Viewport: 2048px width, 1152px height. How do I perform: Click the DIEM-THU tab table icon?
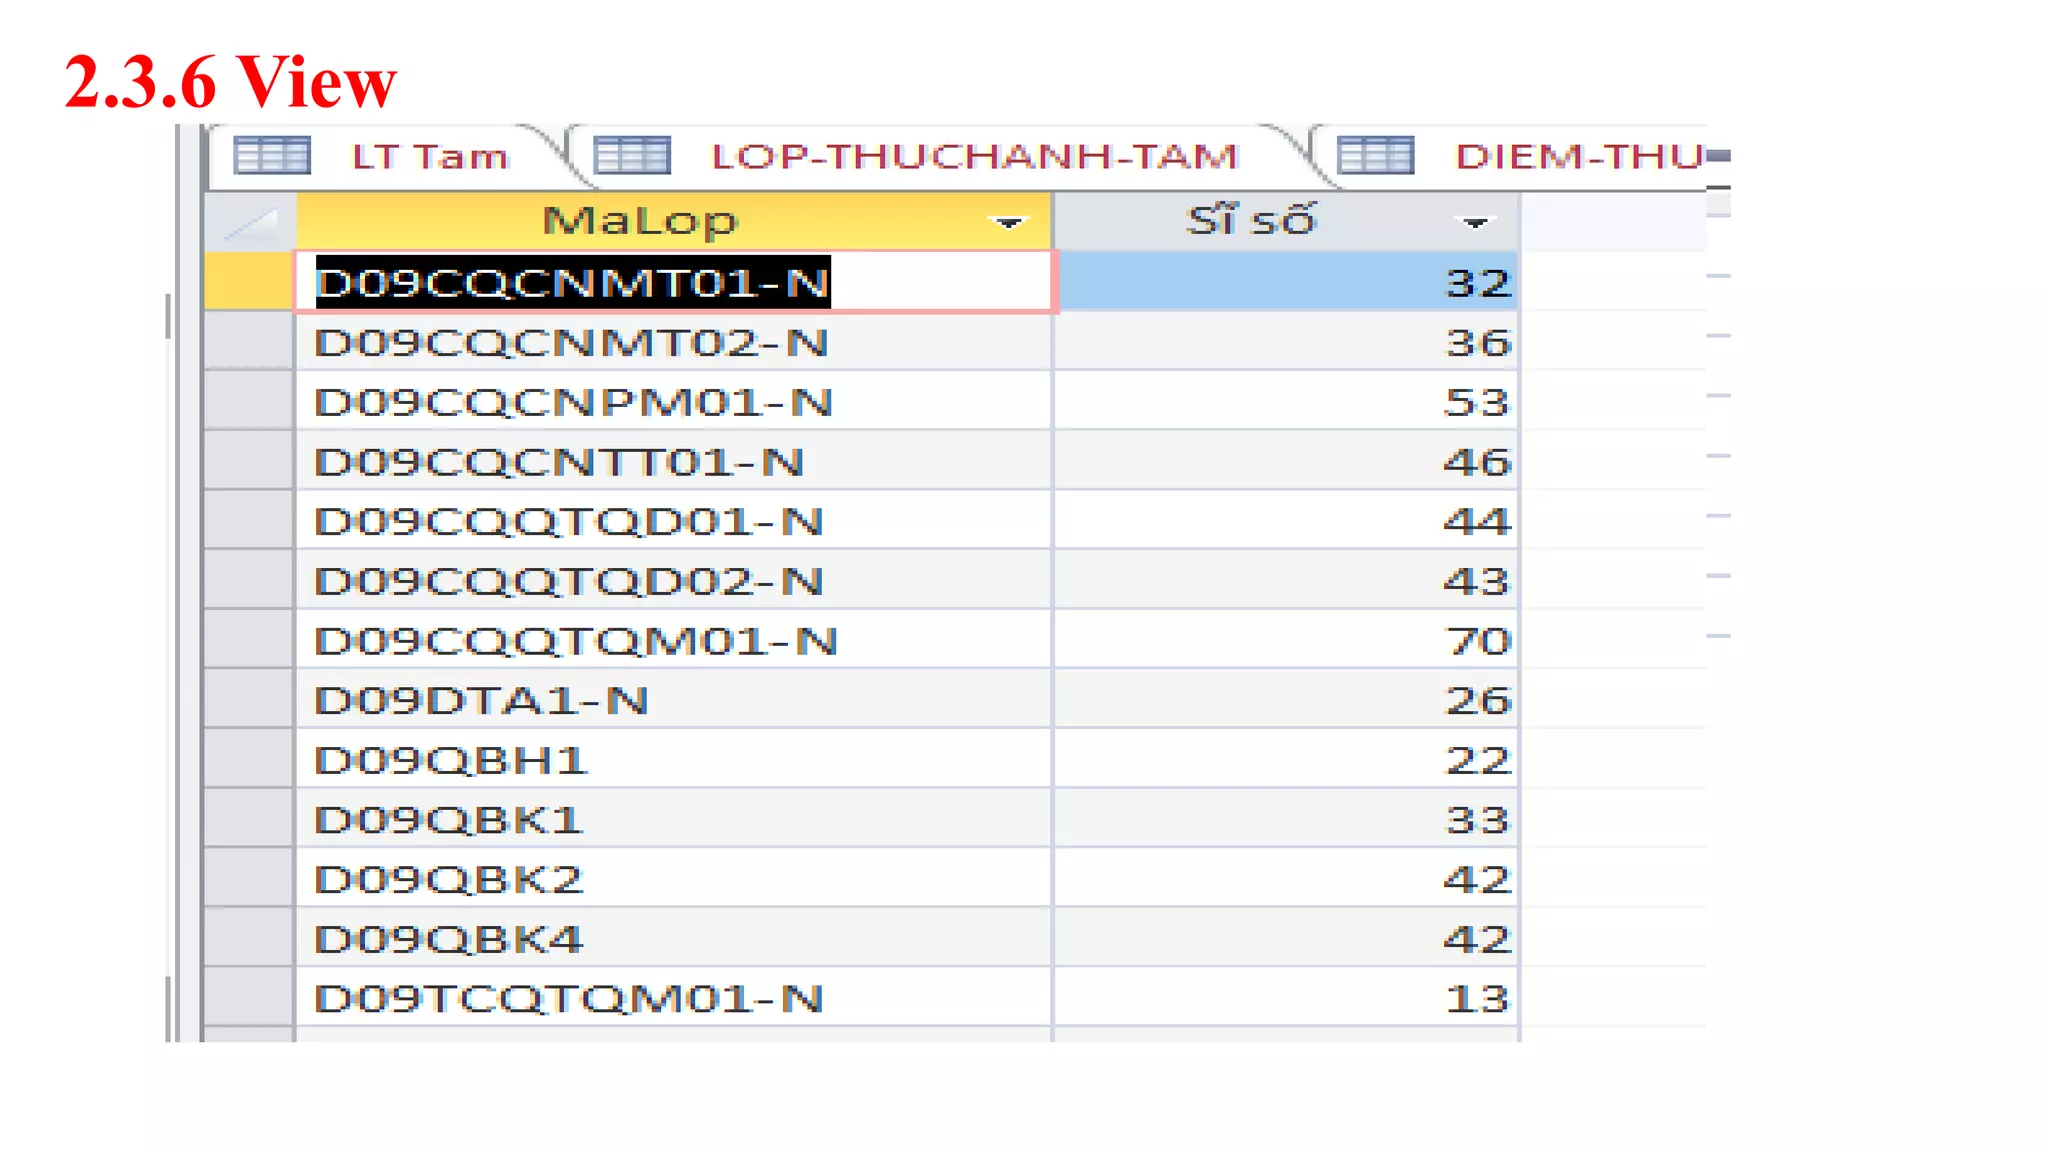point(1375,156)
